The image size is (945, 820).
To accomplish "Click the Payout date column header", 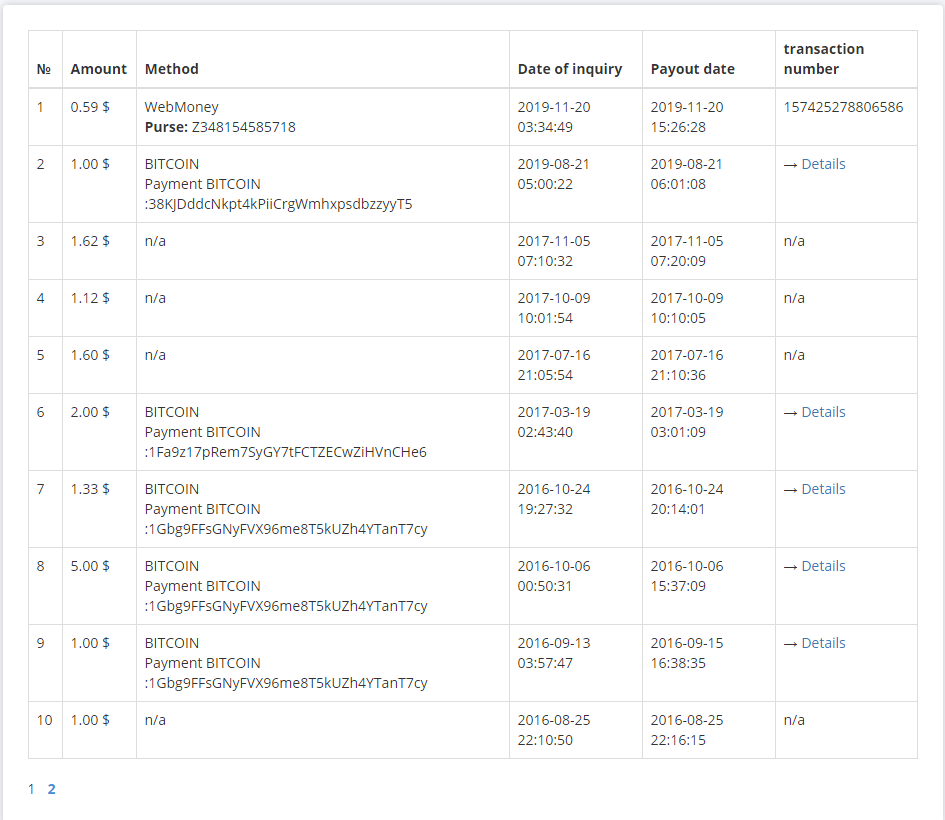I will (x=692, y=69).
